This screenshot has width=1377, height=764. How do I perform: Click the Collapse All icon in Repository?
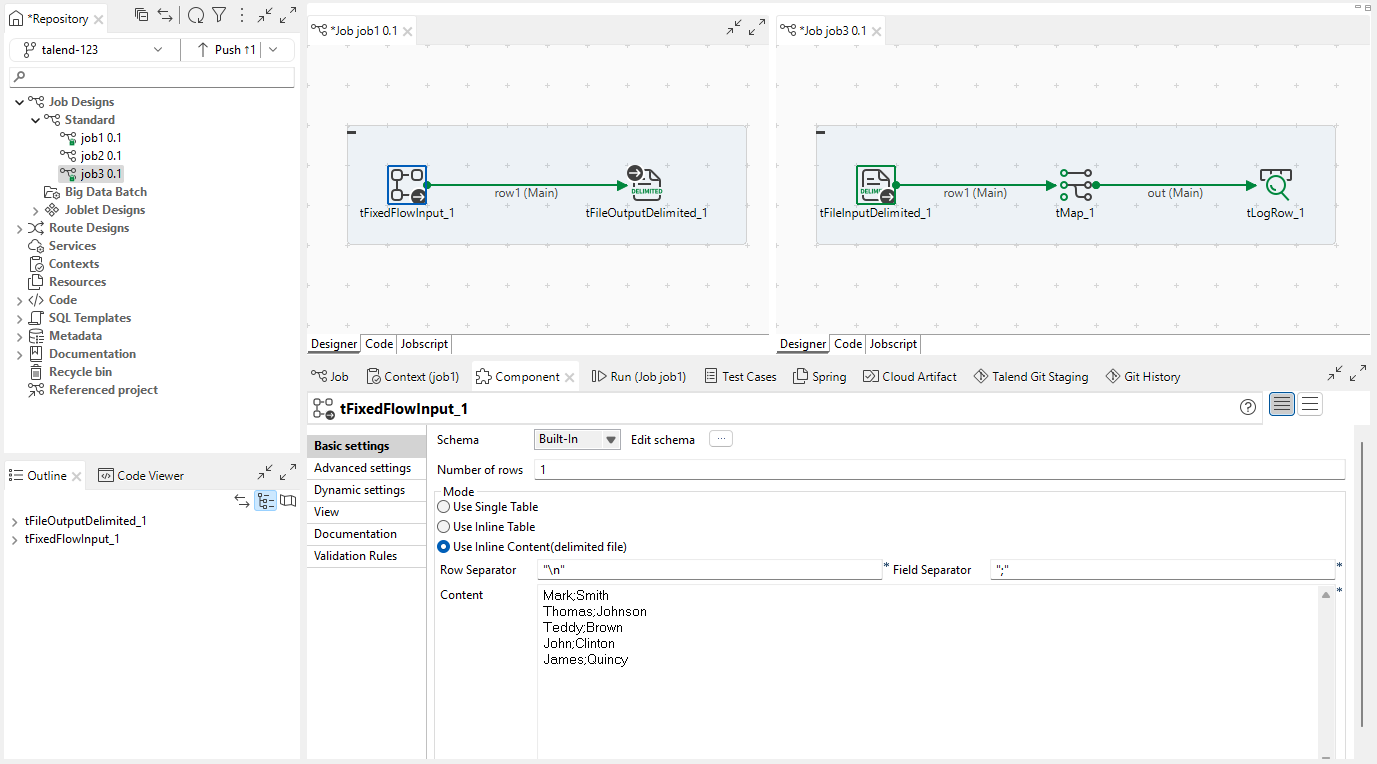(142, 15)
